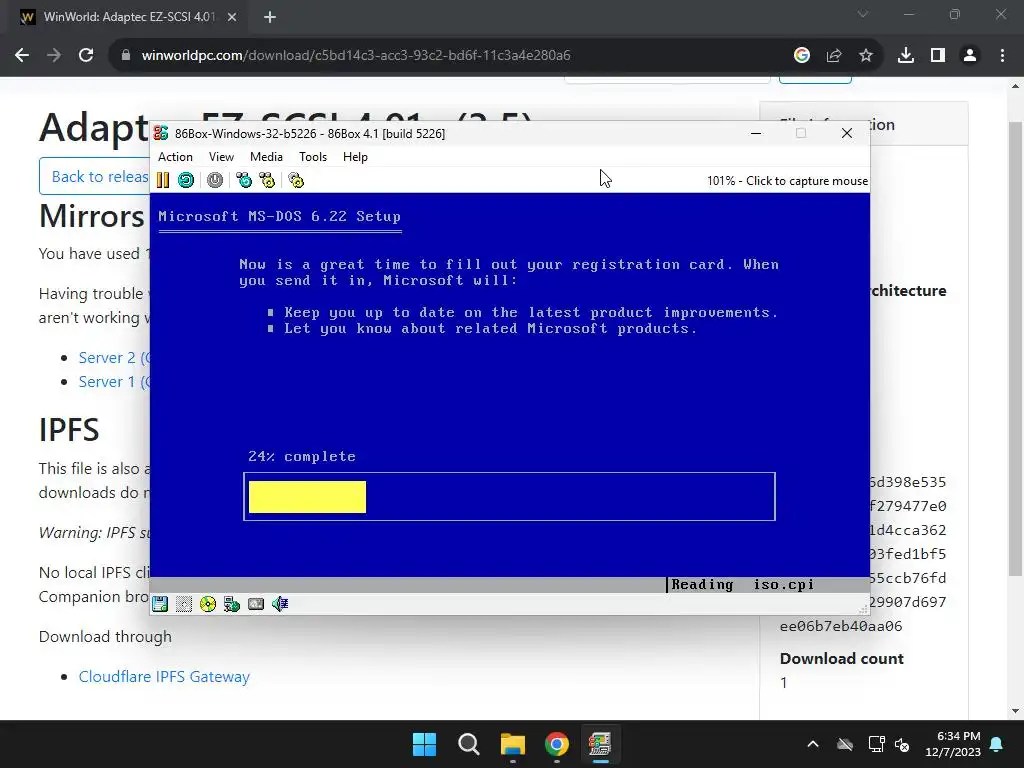
Task: Open the Chrome profile menu
Action: click(x=970, y=56)
